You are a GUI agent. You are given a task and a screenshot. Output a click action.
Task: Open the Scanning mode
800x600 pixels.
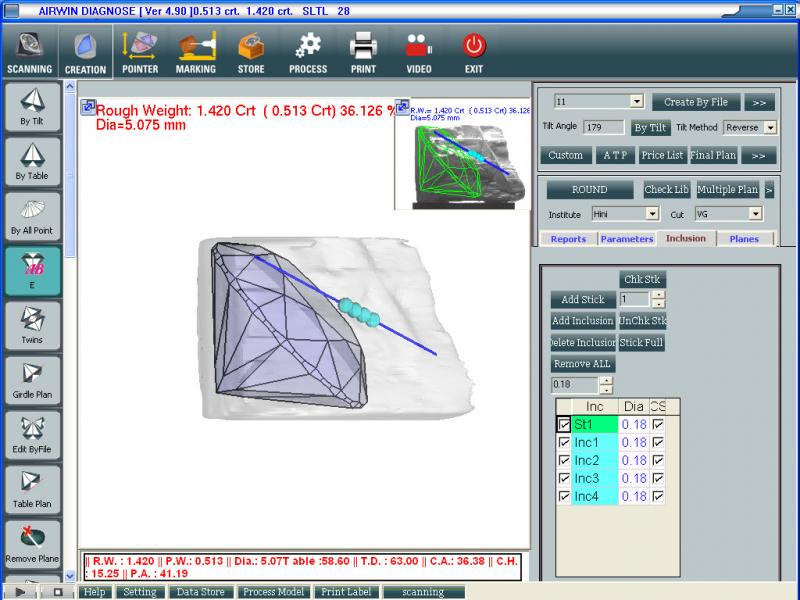pyautogui.click(x=28, y=53)
